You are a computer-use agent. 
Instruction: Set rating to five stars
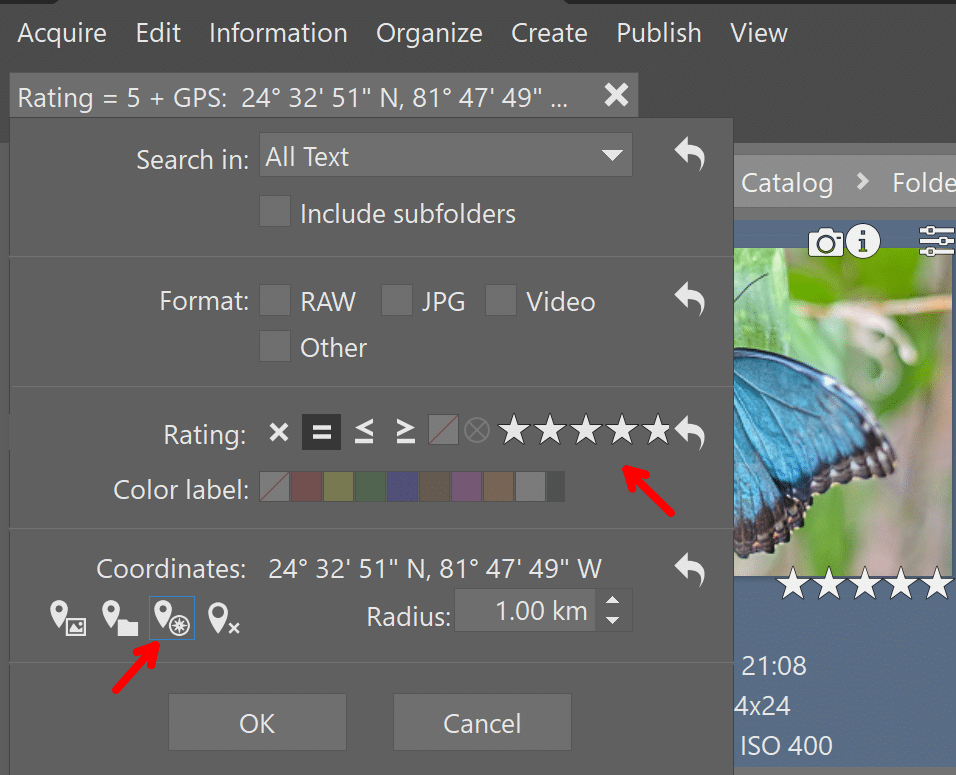click(x=657, y=430)
